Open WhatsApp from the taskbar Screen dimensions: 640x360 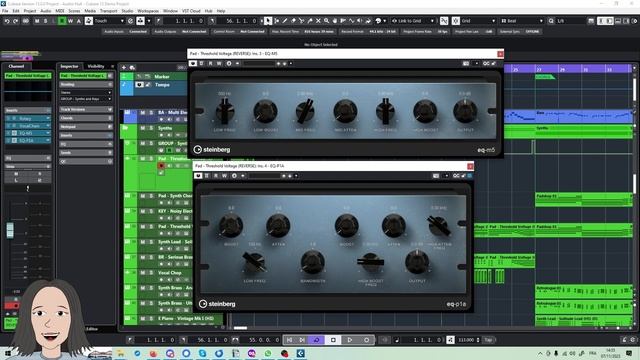[268, 353]
